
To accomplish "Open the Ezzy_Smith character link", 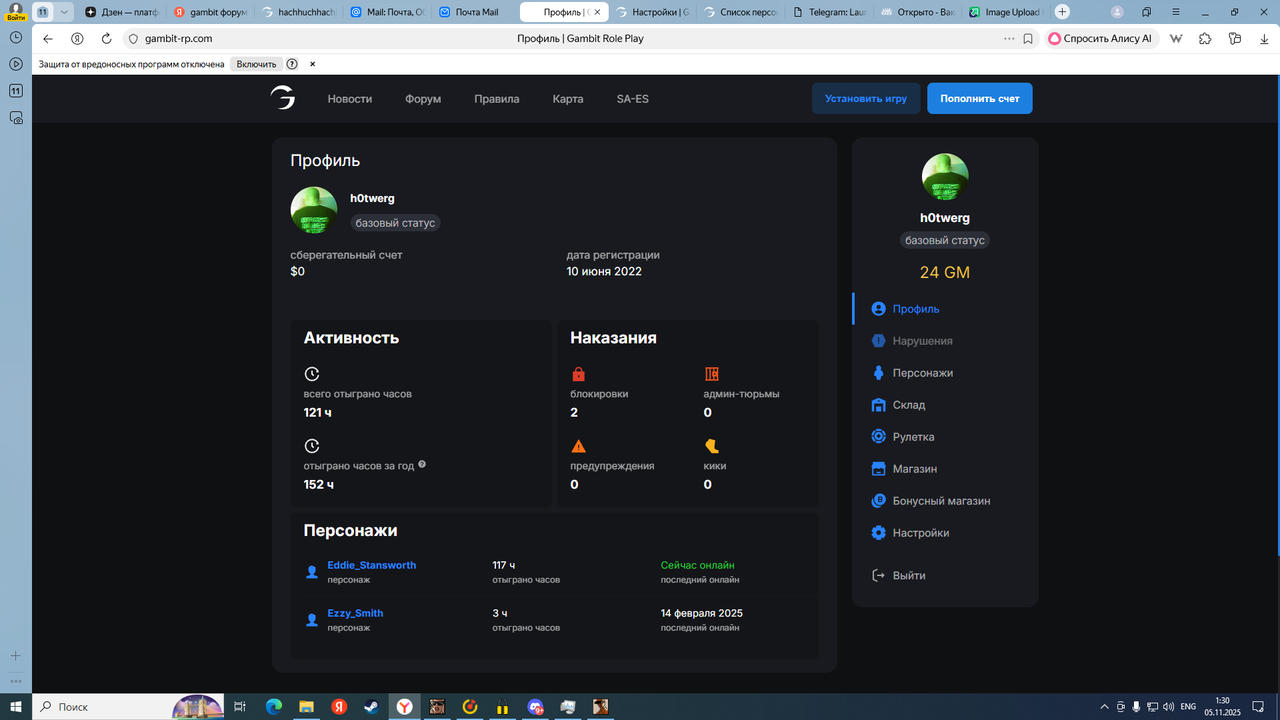I will [355, 613].
